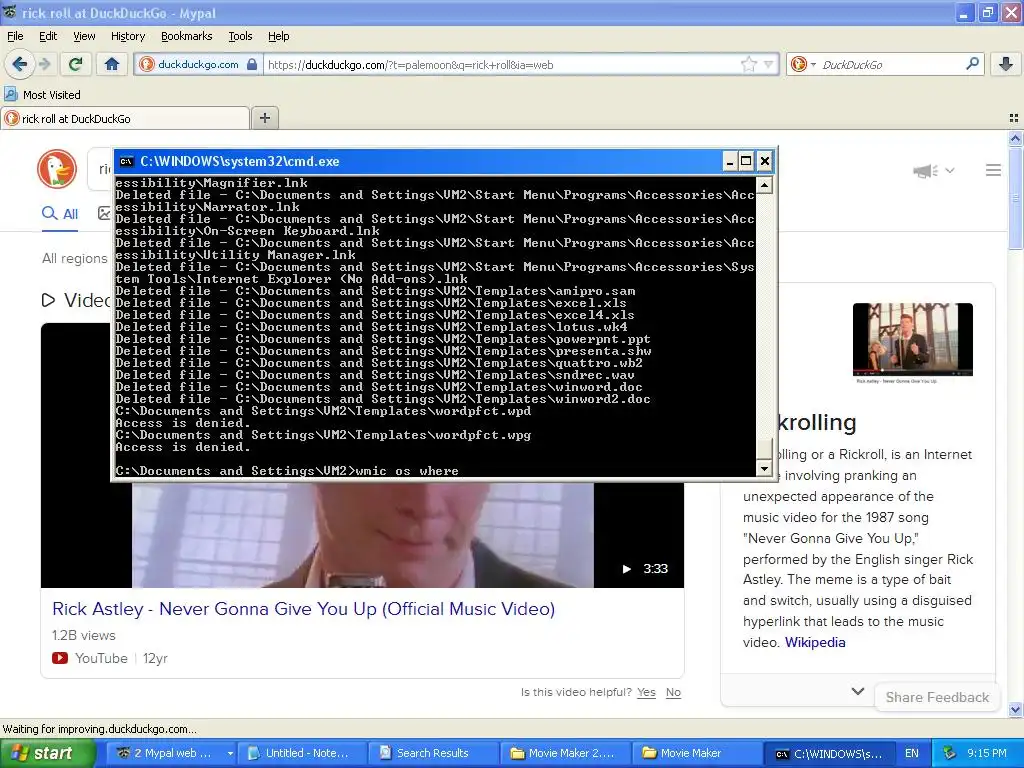Image resolution: width=1024 pixels, height=768 pixels.
Task: Click the padlock site security icon
Action: coord(252,64)
